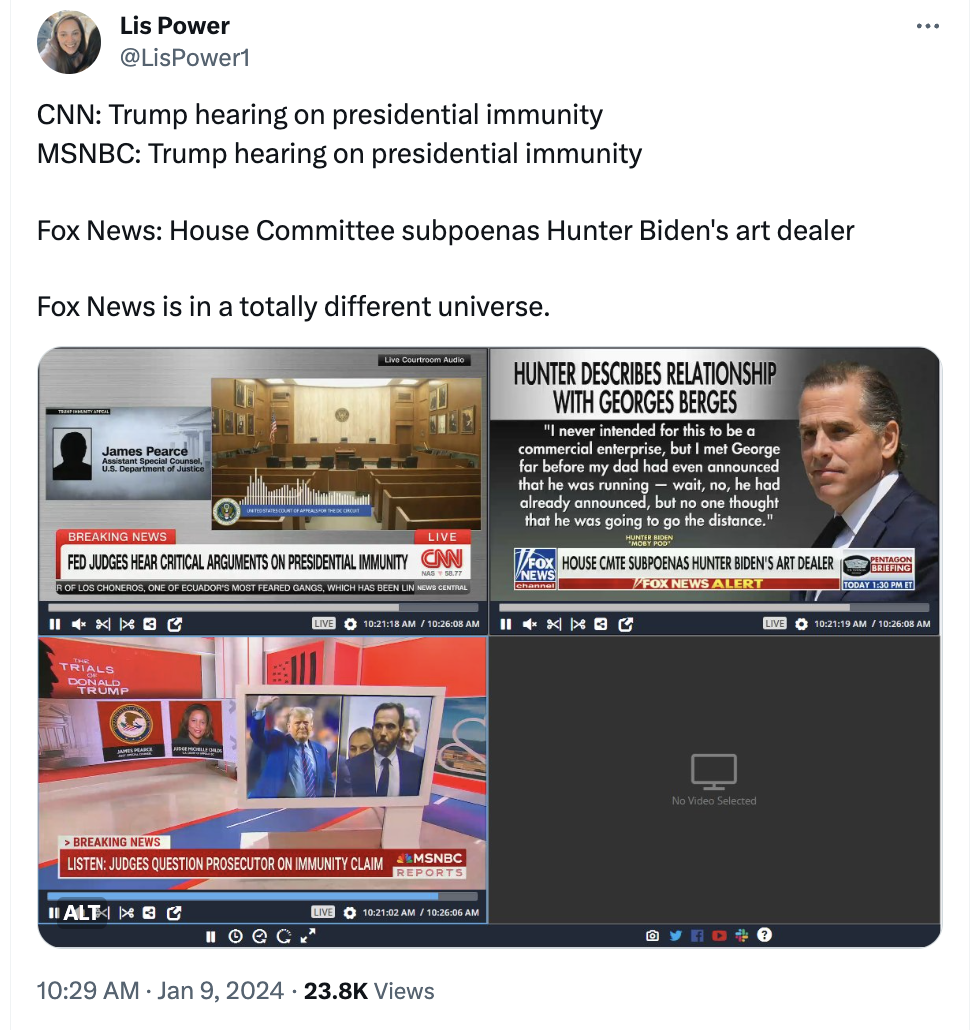
Task: Mute the Fox News feed speaker icon
Action: pyautogui.click(x=529, y=624)
